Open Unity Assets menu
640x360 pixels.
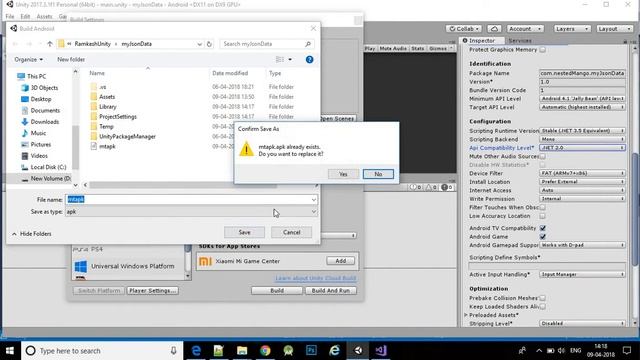tap(44, 16)
